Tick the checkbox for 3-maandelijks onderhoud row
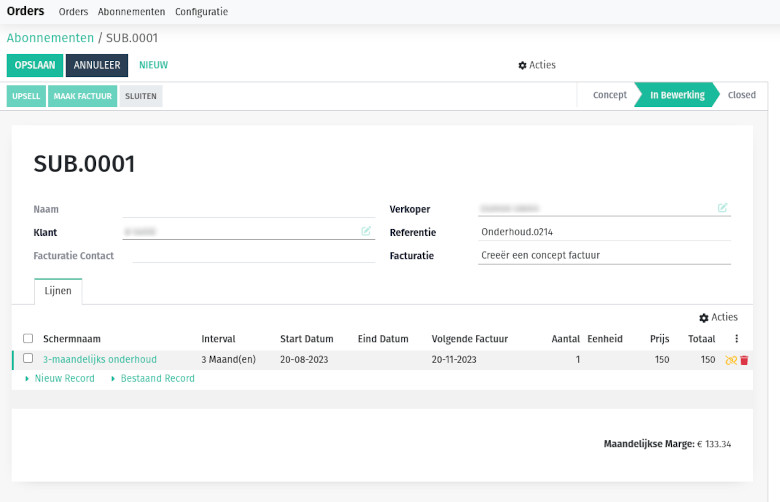780x502 pixels. [x=28, y=358]
